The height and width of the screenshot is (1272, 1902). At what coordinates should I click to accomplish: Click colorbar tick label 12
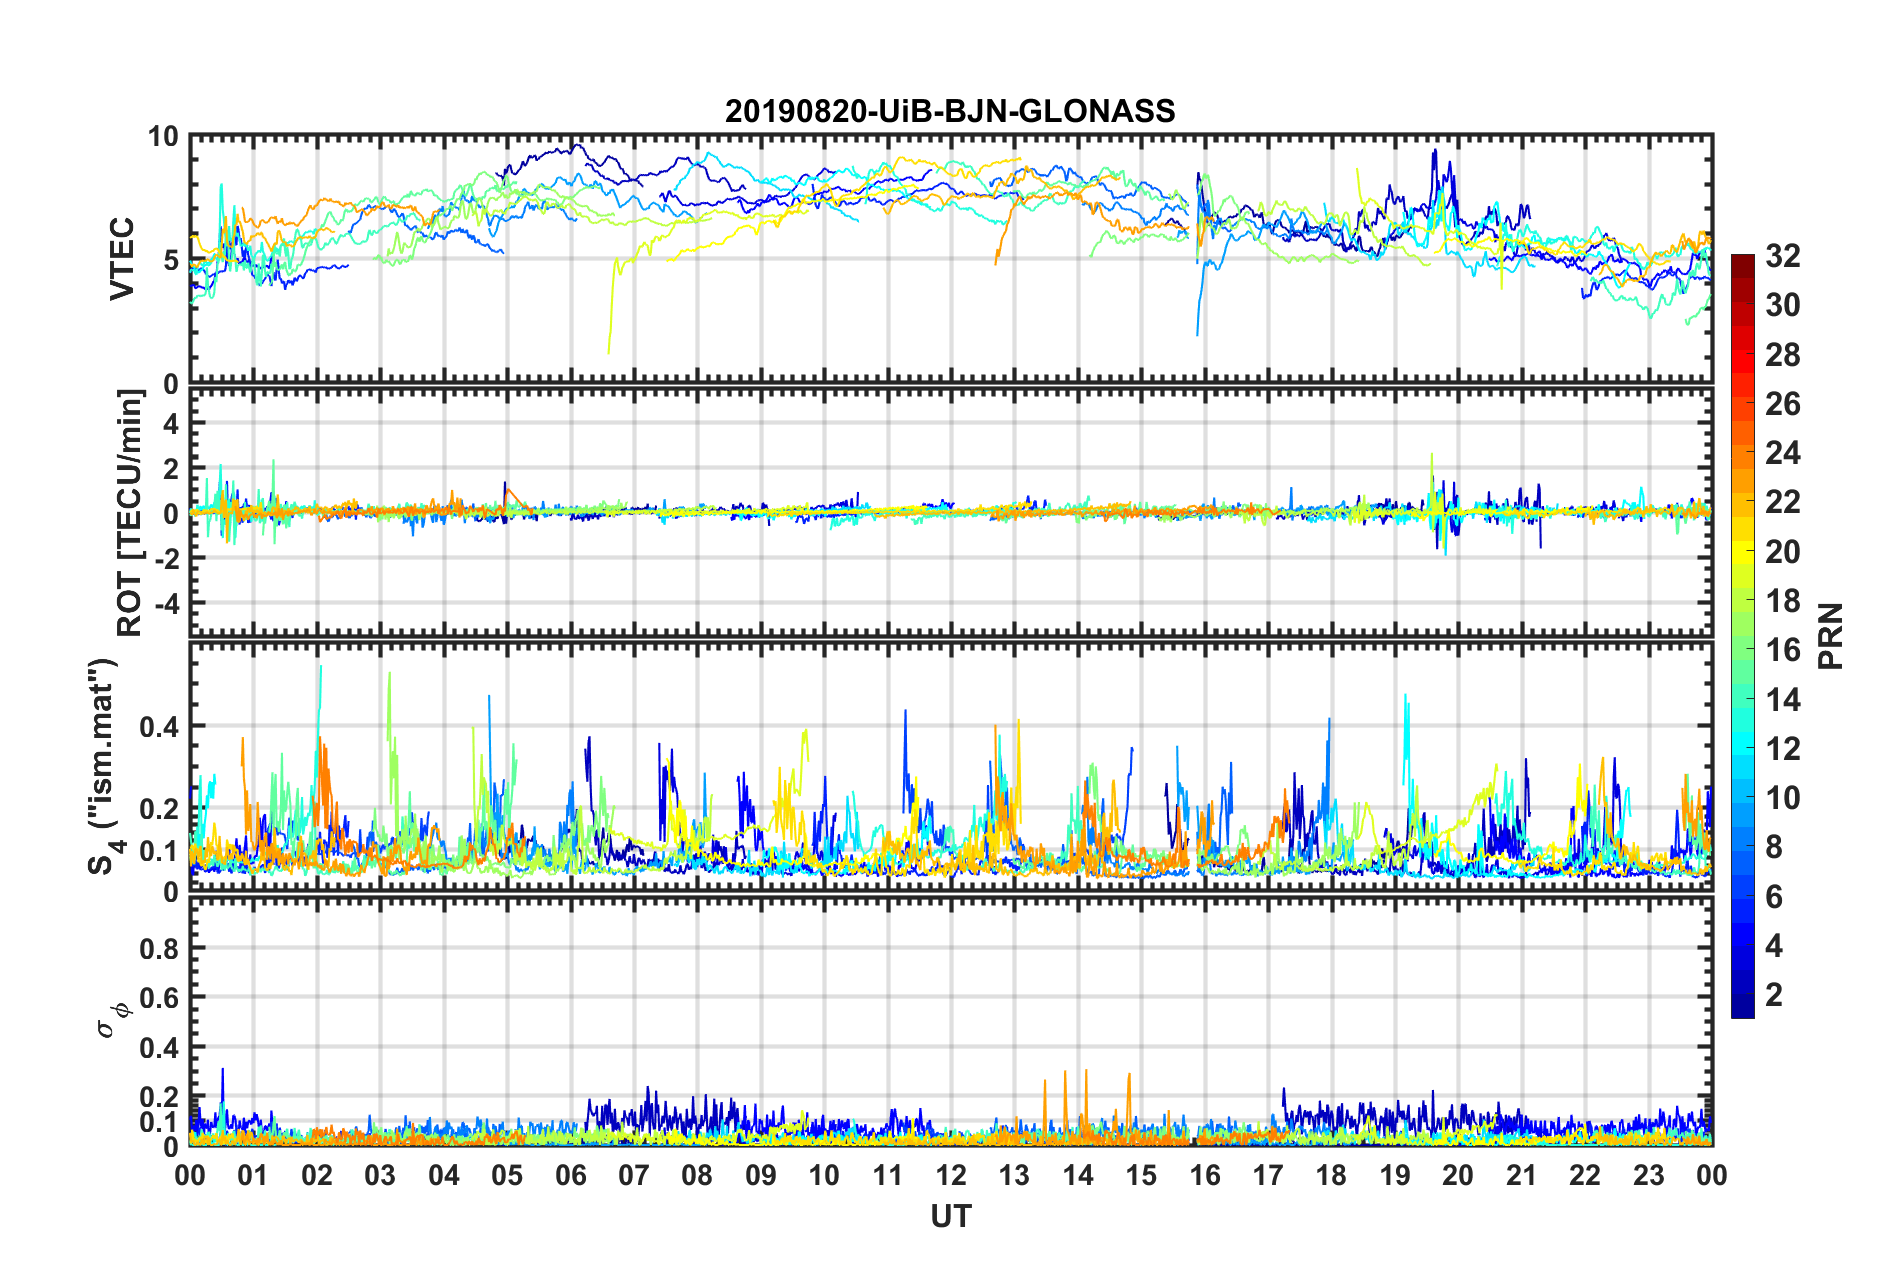pyautogui.click(x=1782, y=749)
